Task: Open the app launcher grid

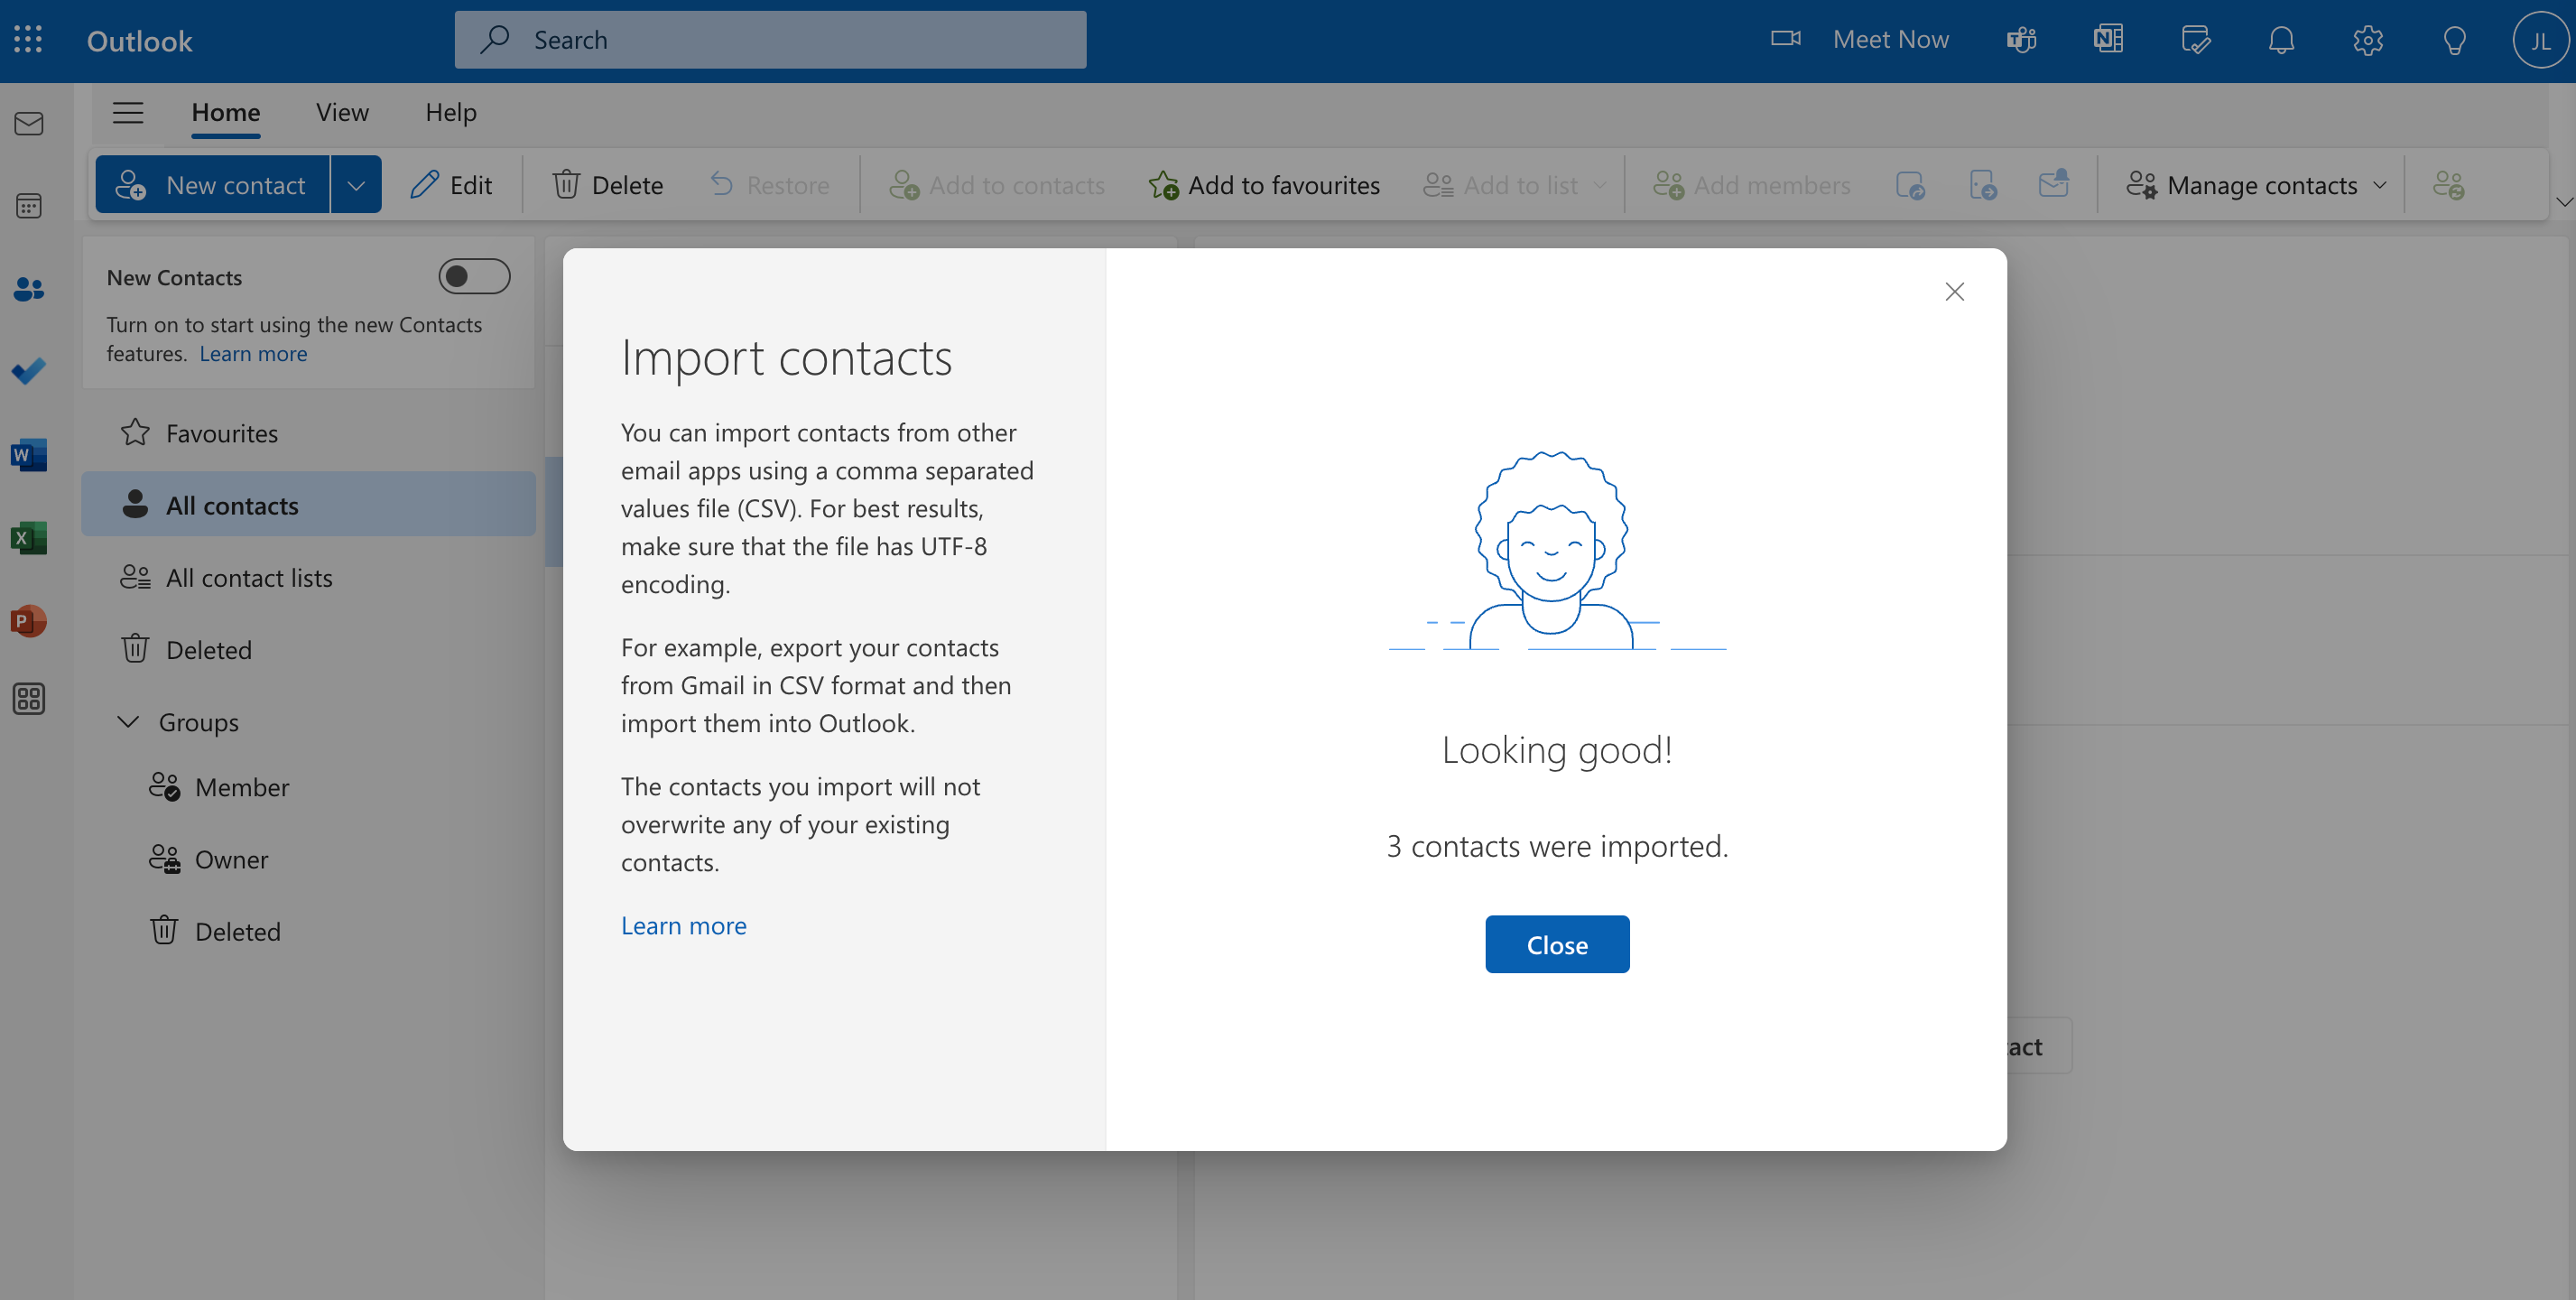Action: click(27, 39)
